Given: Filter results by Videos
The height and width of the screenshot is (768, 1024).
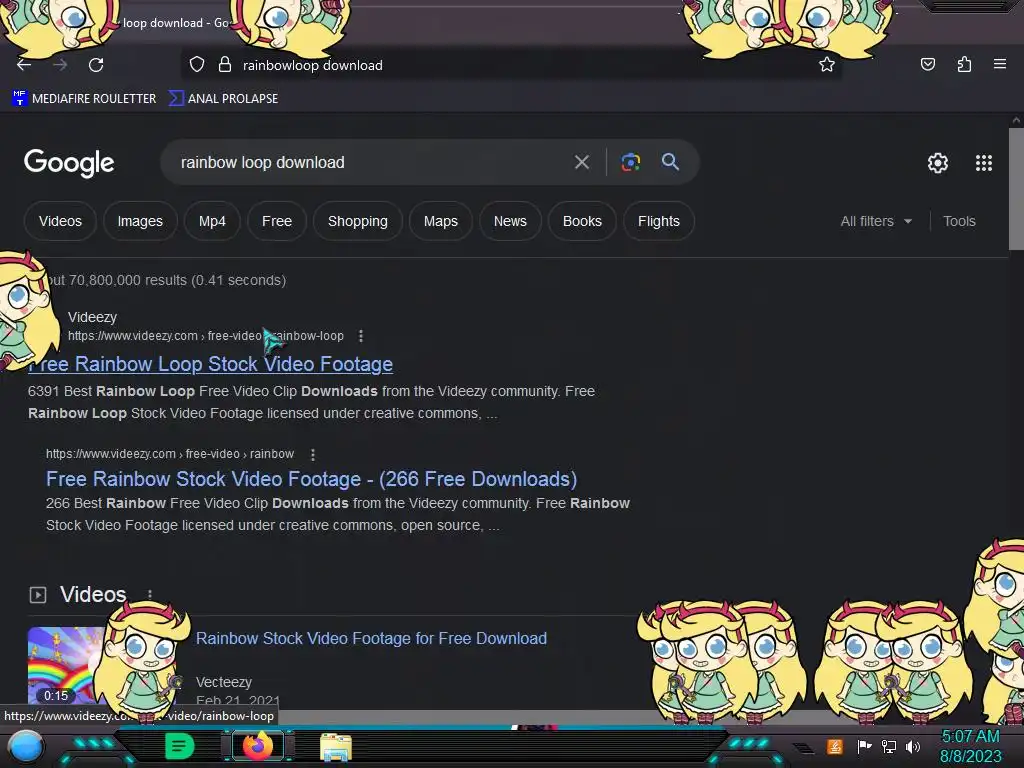Looking at the screenshot, I should point(60,221).
